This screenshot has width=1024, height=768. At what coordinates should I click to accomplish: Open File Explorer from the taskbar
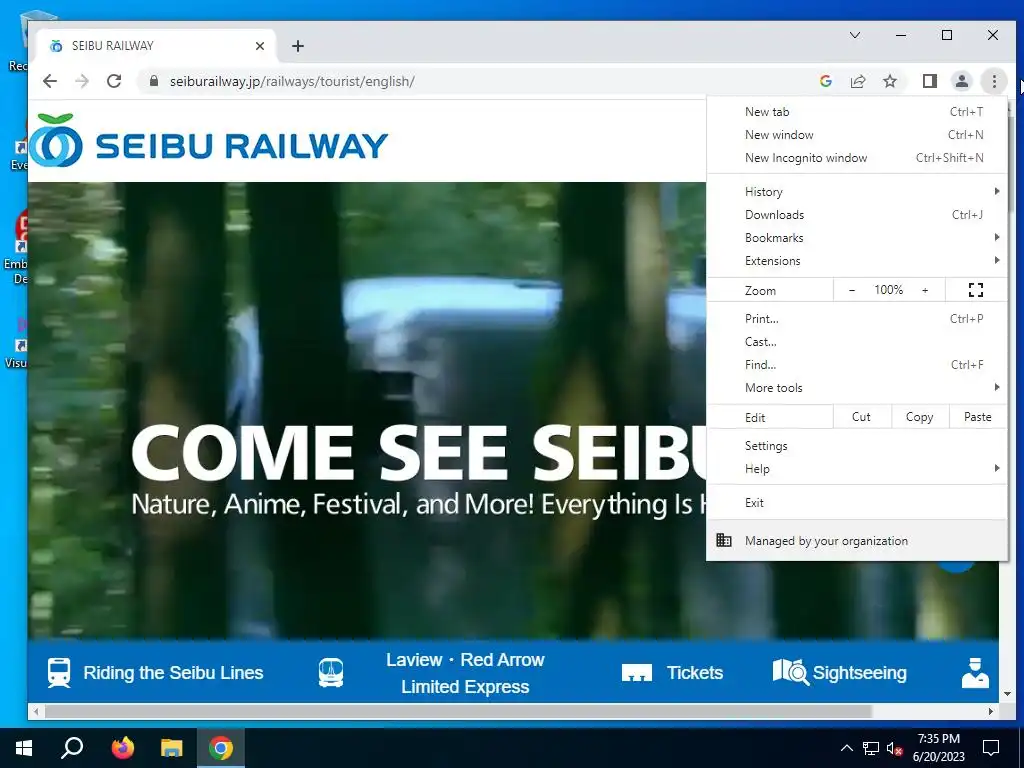(172, 748)
